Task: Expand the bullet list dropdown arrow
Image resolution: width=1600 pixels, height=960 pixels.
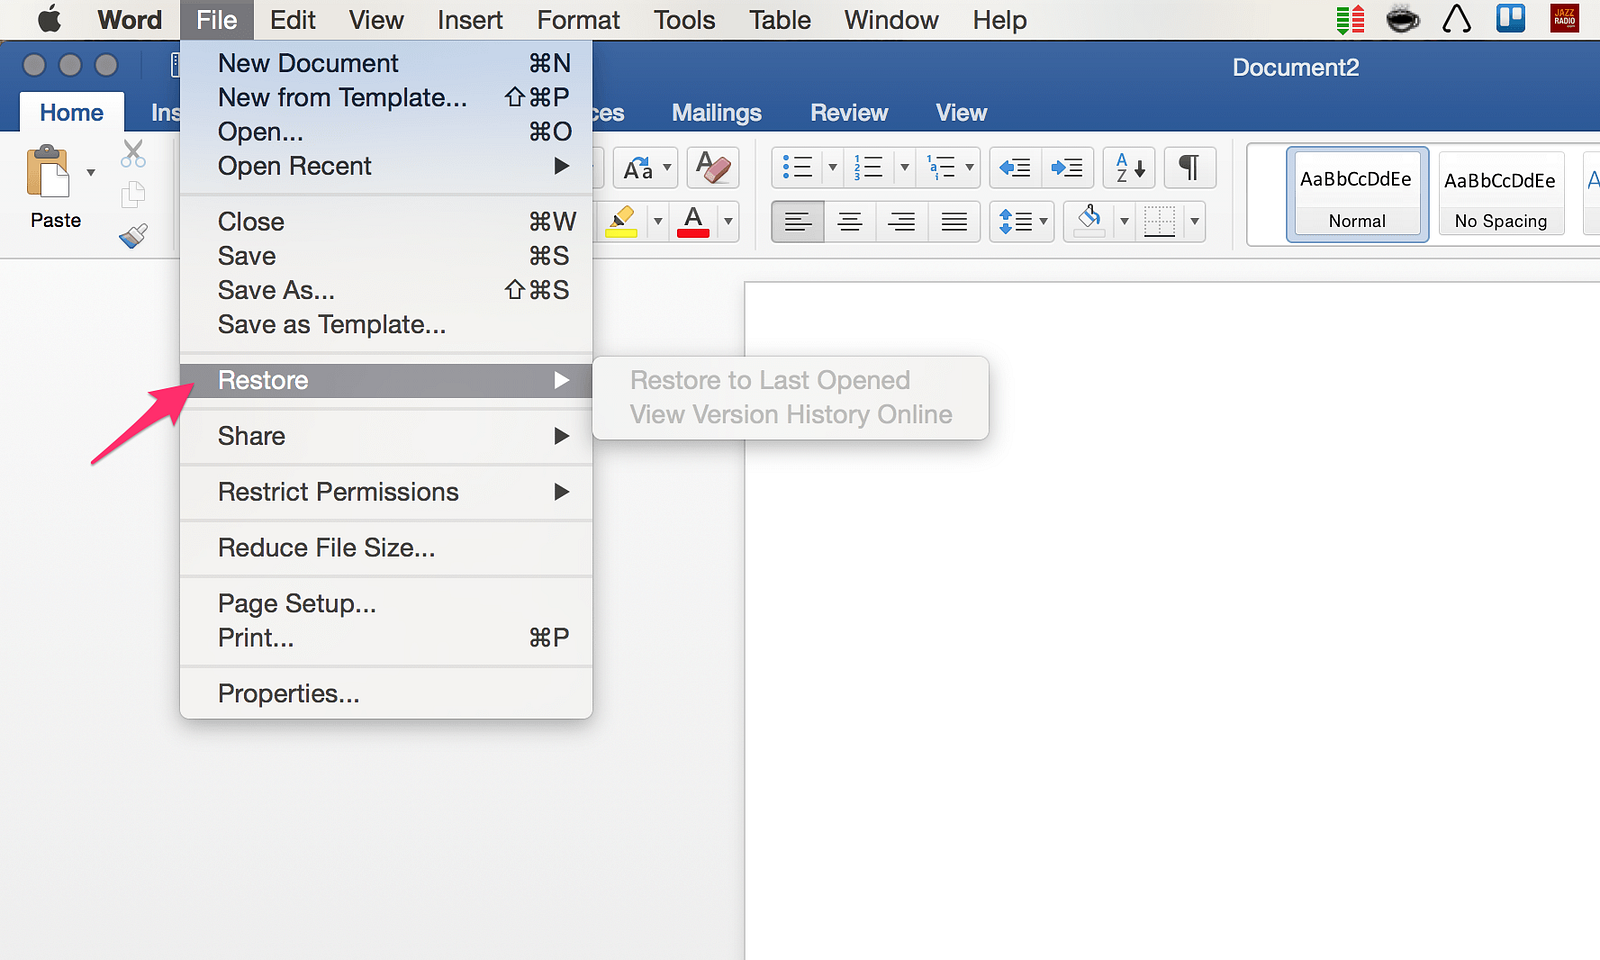Action: click(x=832, y=167)
